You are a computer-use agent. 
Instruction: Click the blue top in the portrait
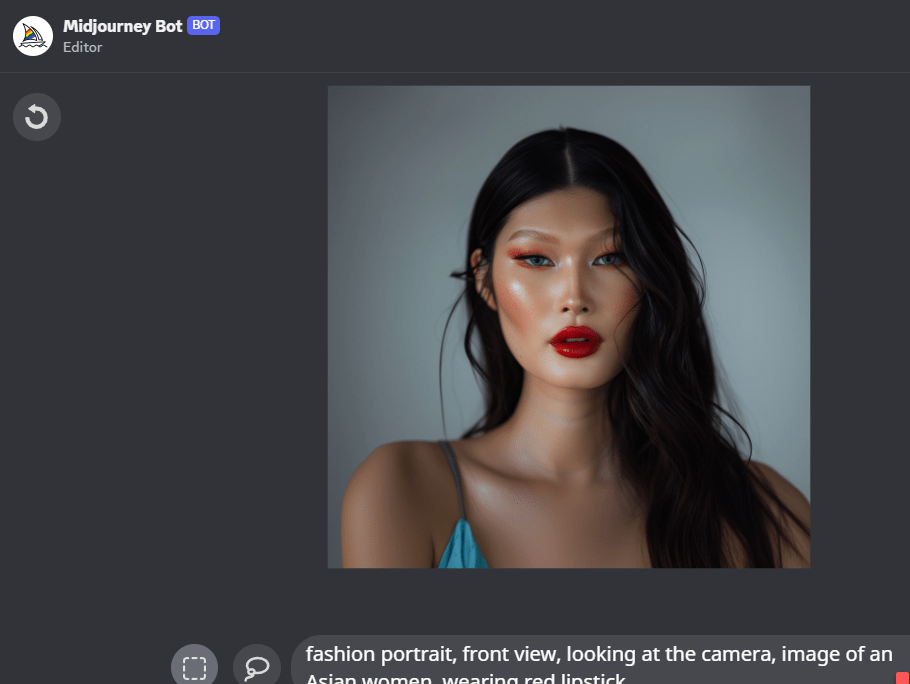pos(461,546)
